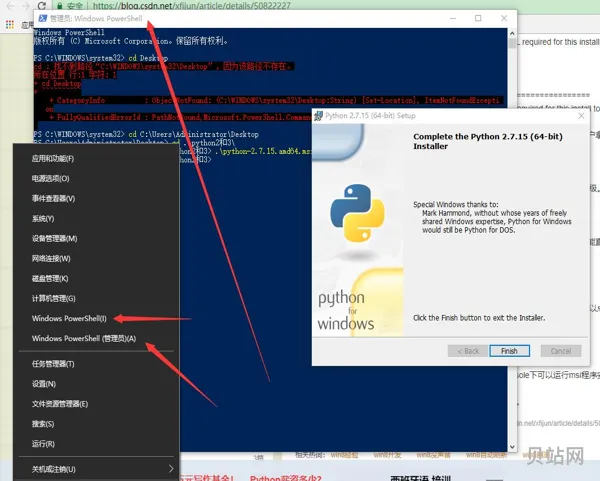Image resolution: width=600 pixels, height=481 pixels.
Task: Click the Cancel button in Python Setup
Action: (x=561, y=351)
